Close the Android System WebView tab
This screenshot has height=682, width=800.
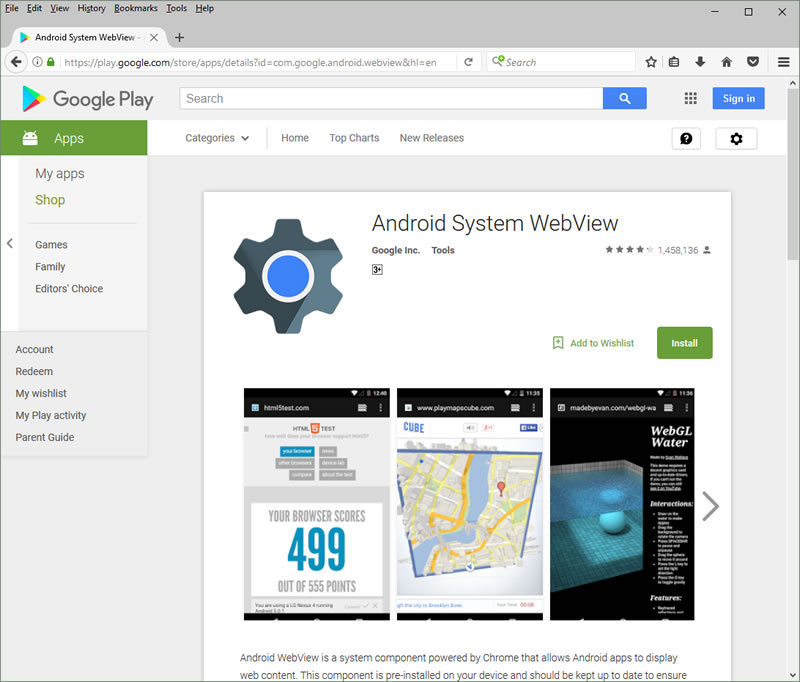154,37
